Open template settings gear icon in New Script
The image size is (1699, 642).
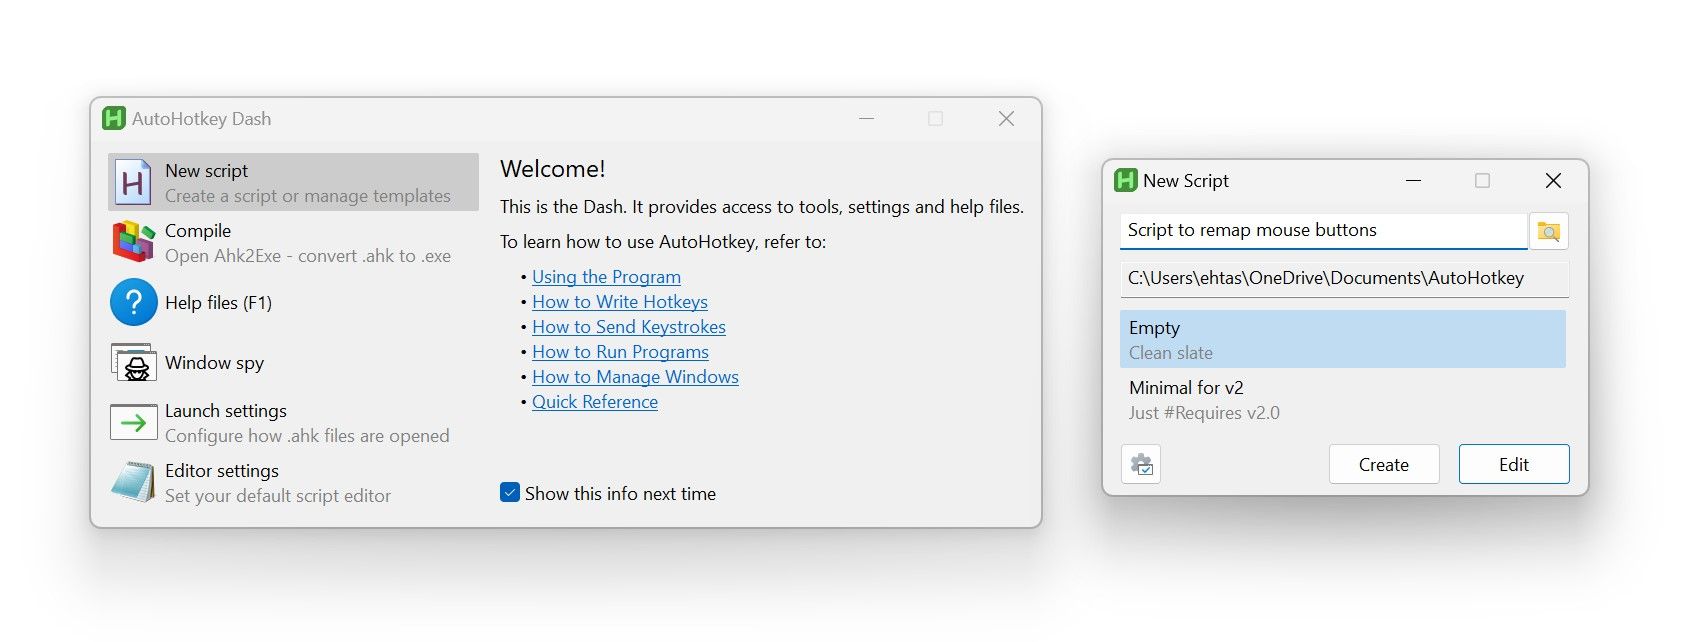[x=1141, y=465]
